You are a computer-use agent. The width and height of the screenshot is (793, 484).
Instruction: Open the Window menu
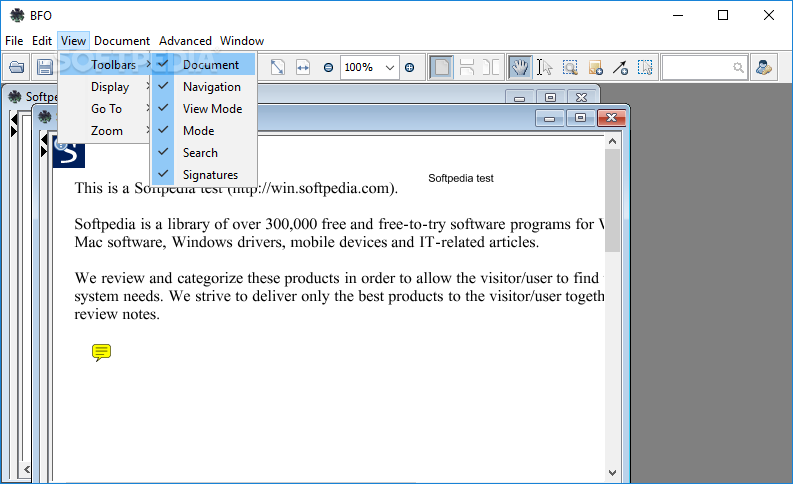click(242, 40)
